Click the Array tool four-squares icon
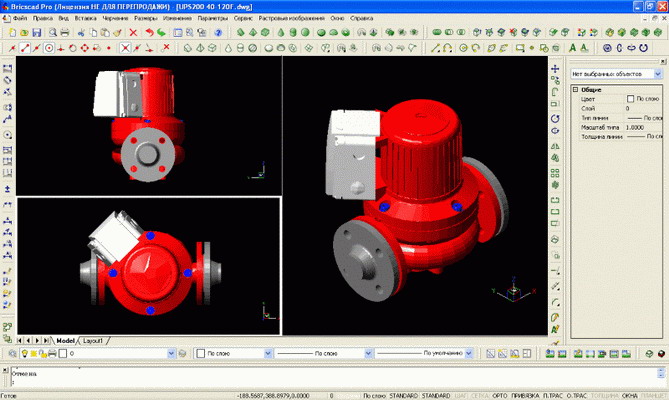 point(555,173)
